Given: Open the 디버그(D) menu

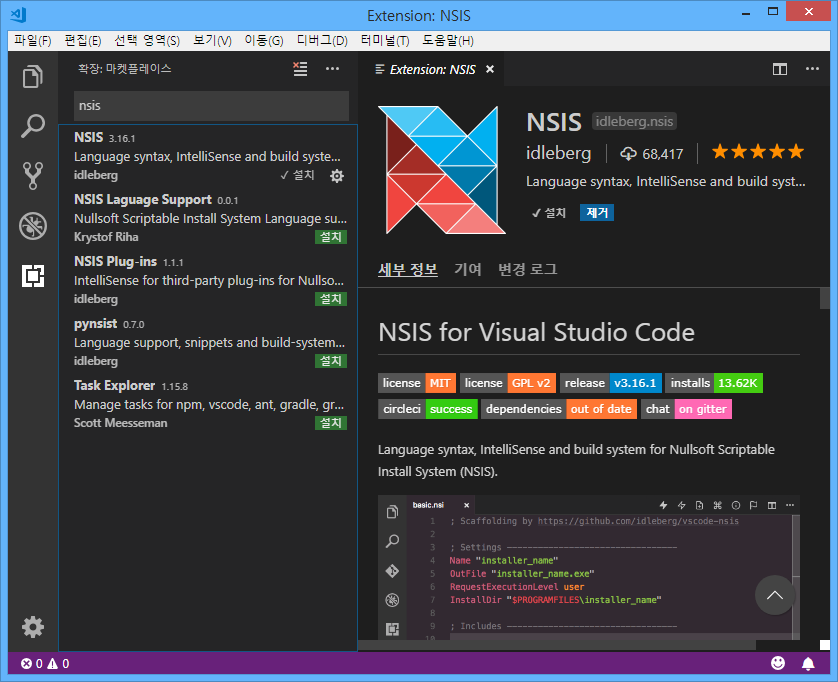Looking at the screenshot, I should tap(322, 41).
